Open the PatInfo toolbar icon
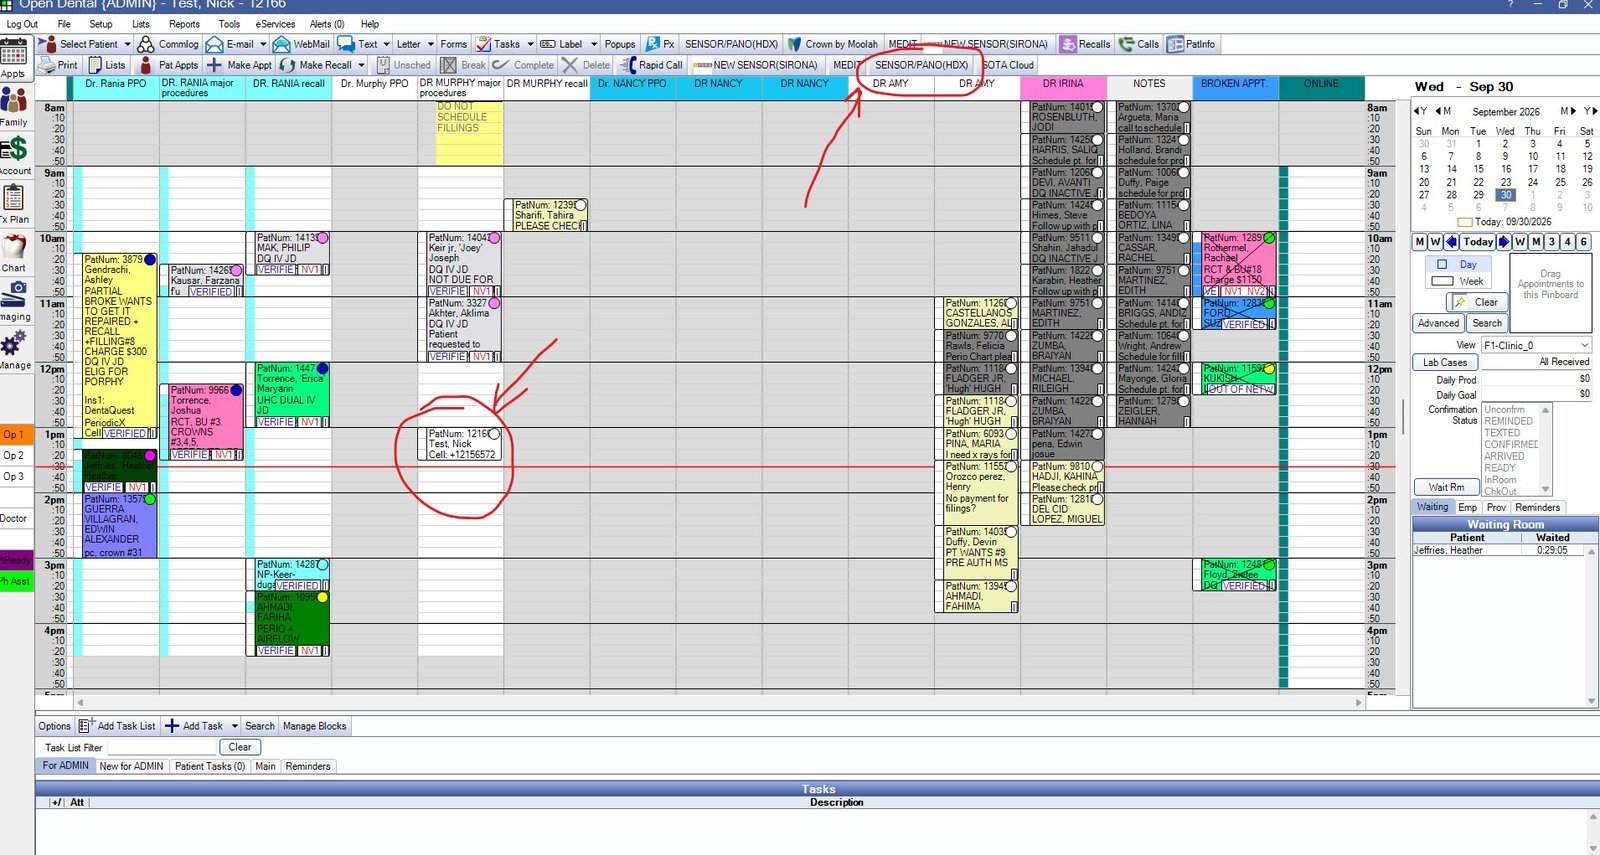The width and height of the screenshot is (1600, 855). tap(1174, 44)
